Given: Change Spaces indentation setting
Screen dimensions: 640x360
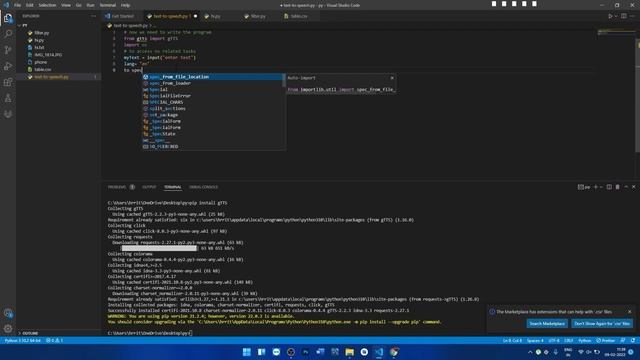Looking at the screenshot, I should 535,340.
